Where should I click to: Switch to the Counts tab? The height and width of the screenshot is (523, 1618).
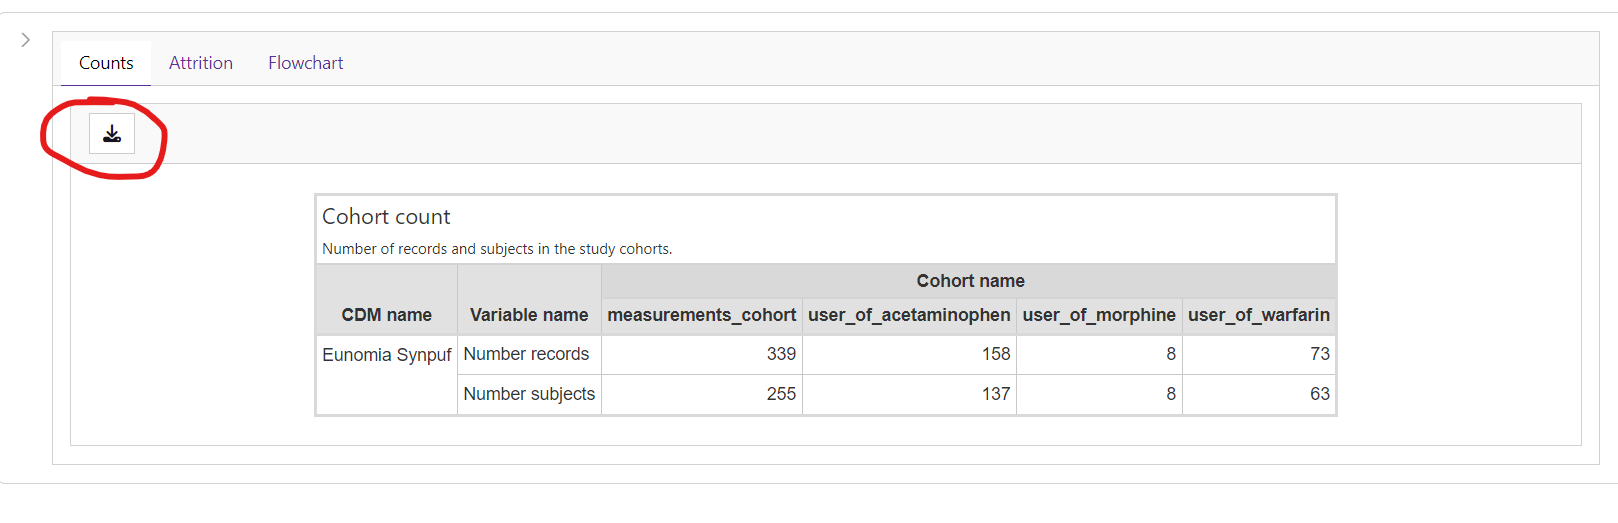[x=106, y=63]
